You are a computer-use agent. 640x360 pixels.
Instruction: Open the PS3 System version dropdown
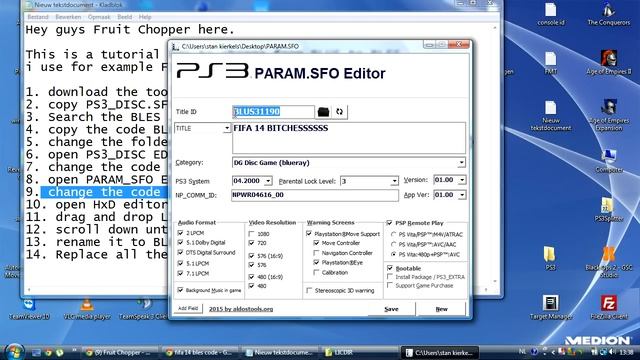click(268, 181)
